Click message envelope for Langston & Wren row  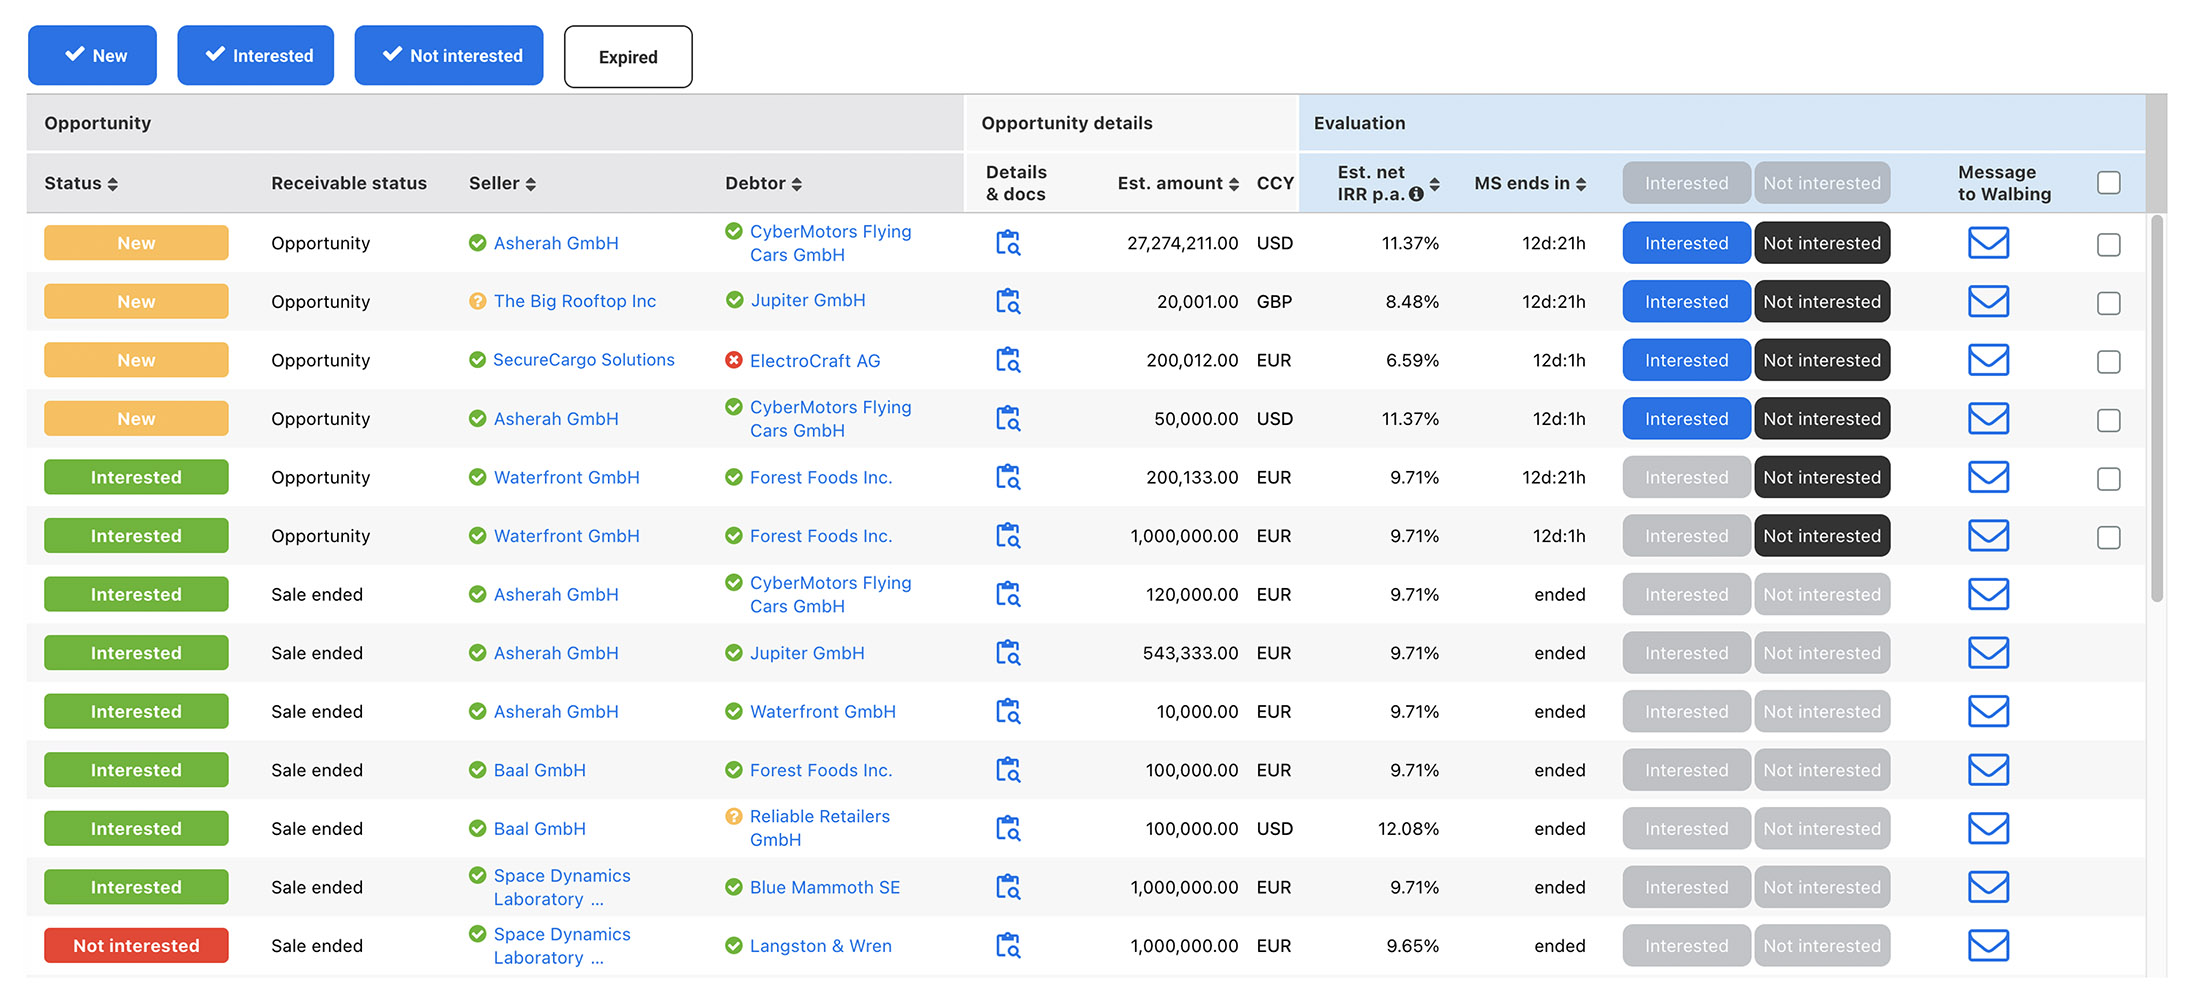click(1988, 945)
